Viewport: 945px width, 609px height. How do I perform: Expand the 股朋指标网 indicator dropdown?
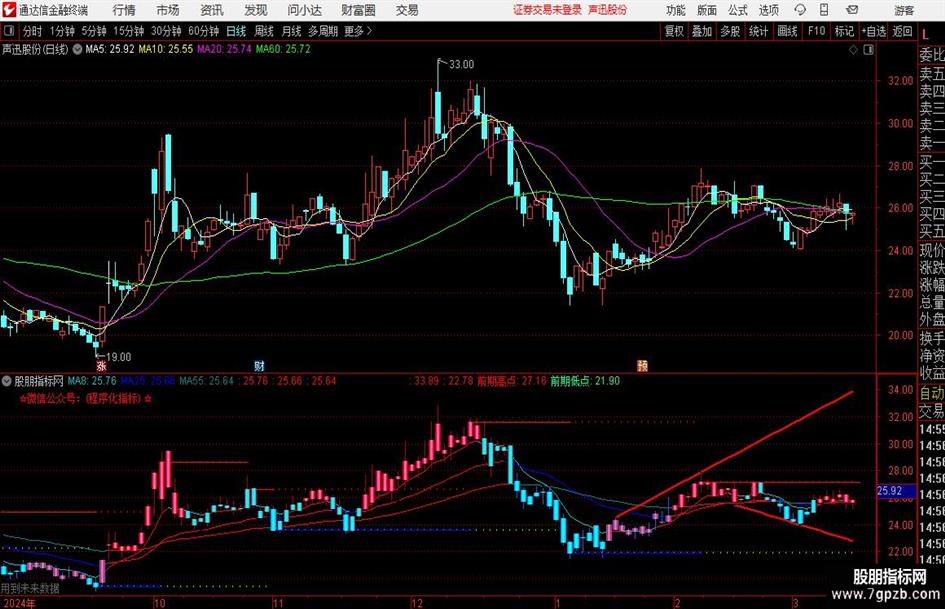(7, 381)
